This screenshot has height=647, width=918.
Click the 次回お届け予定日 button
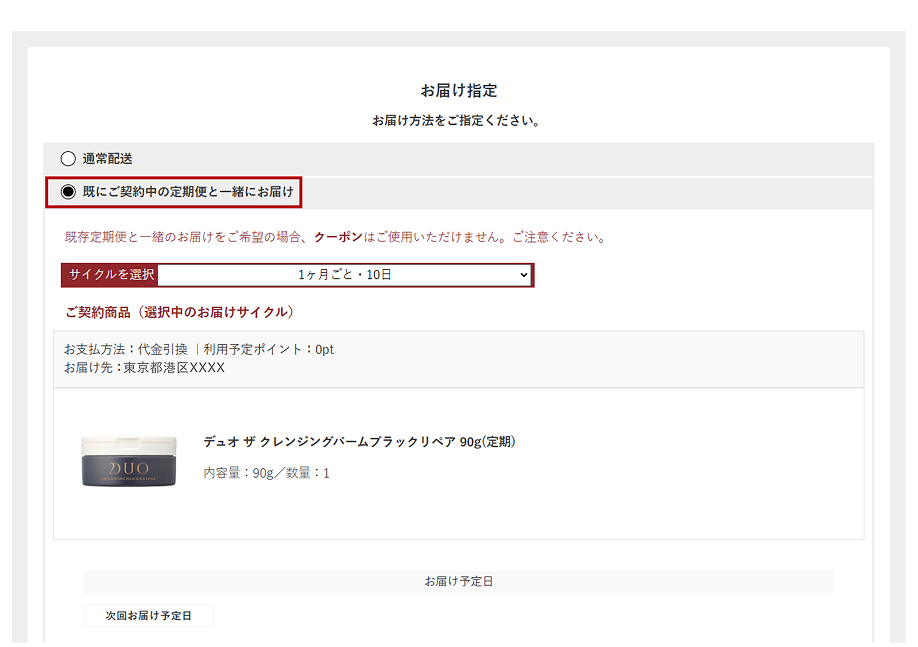pyautogui.click(x=148, y=616)
